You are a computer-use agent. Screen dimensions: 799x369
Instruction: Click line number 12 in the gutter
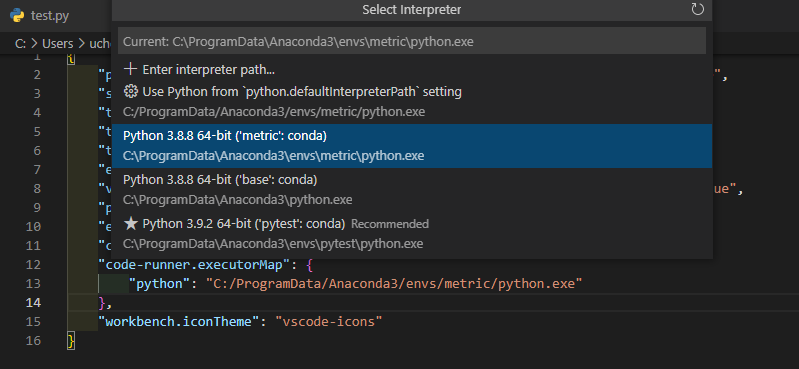tap(33, 265)
